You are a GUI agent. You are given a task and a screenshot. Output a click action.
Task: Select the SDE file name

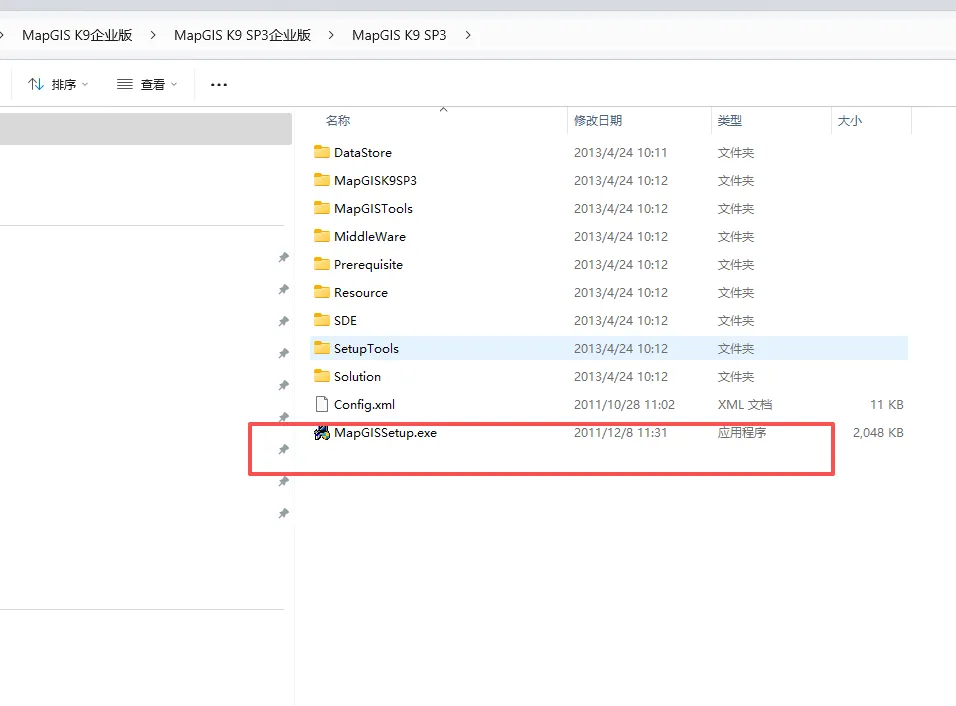click(x=345, y=321)
